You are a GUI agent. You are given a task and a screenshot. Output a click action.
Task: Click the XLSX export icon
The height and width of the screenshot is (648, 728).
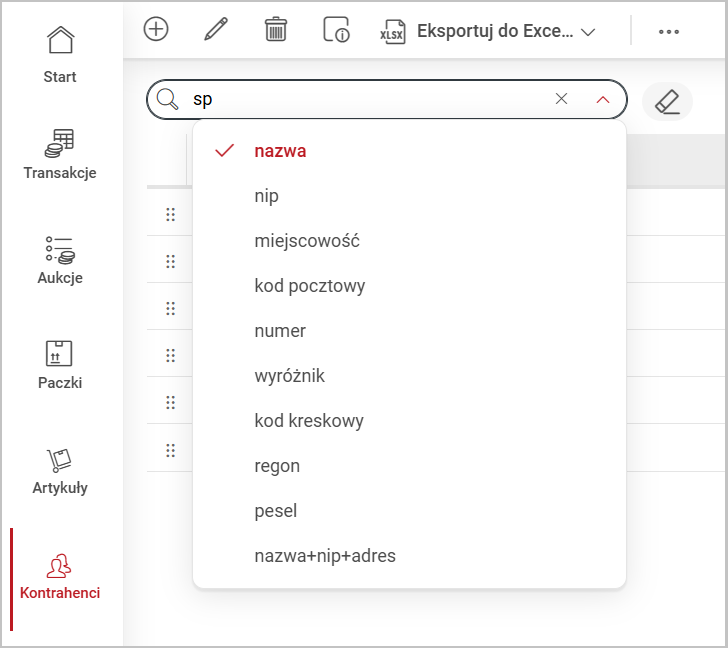point(393,31)
